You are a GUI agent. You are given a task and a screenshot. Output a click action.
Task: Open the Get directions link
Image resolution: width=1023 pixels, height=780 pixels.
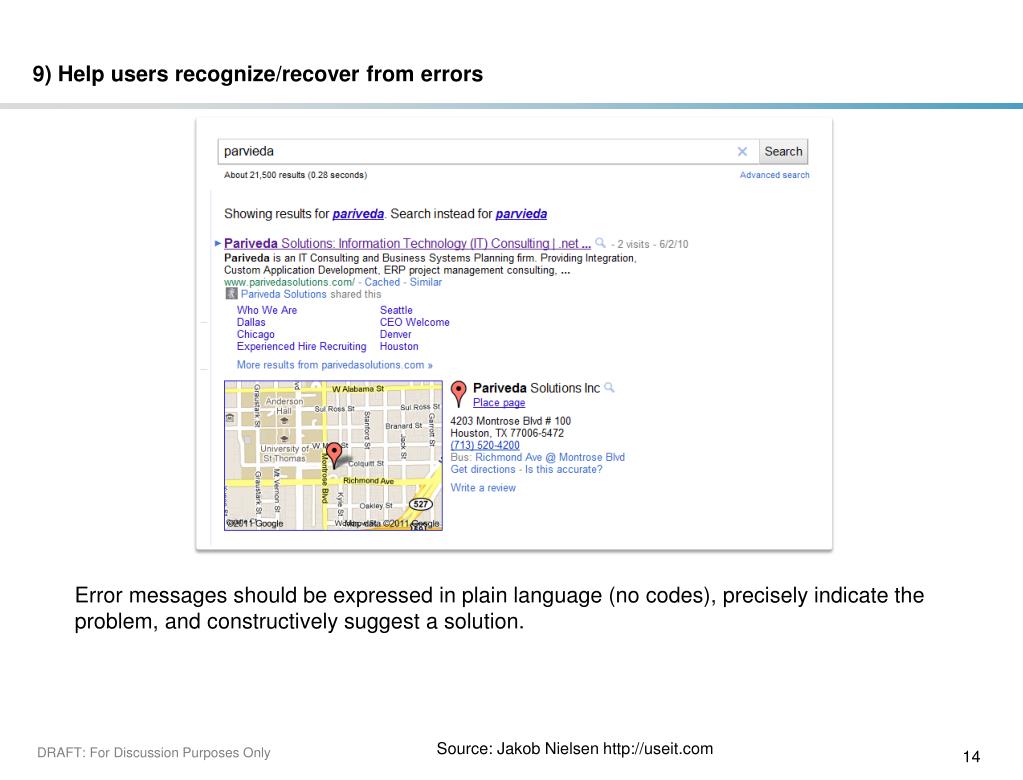[x=483, y=470]
